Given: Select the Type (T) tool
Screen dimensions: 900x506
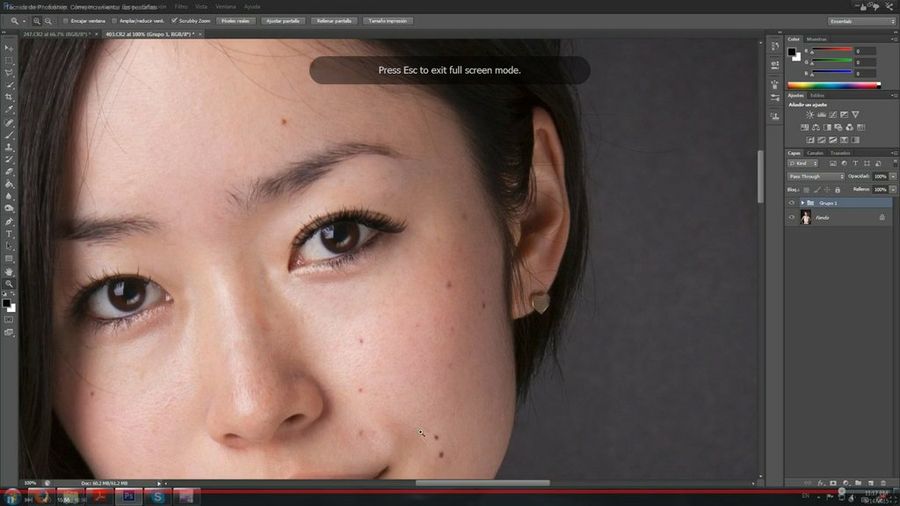Looking at the screenshot, I should pyautogui.click(x=9, y=234).
